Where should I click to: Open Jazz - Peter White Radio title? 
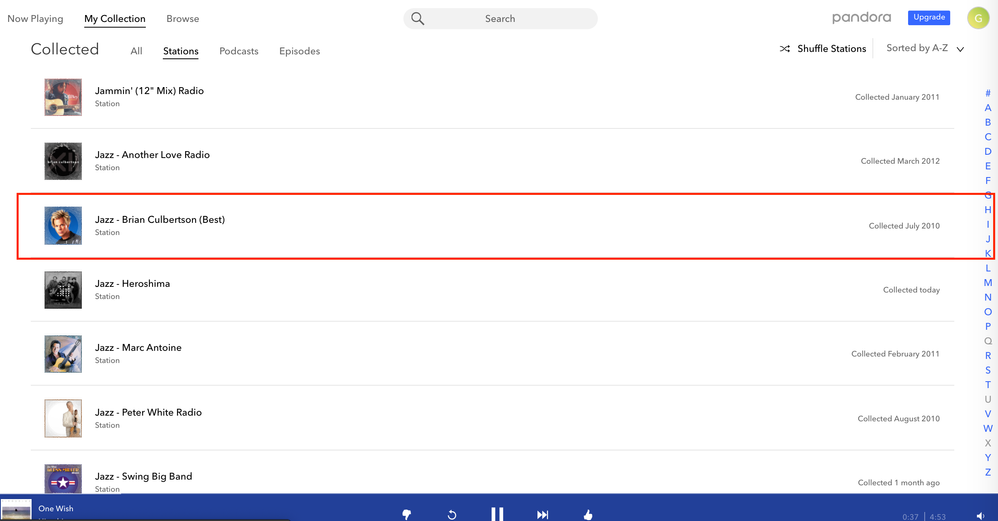[x=148, y=412]
